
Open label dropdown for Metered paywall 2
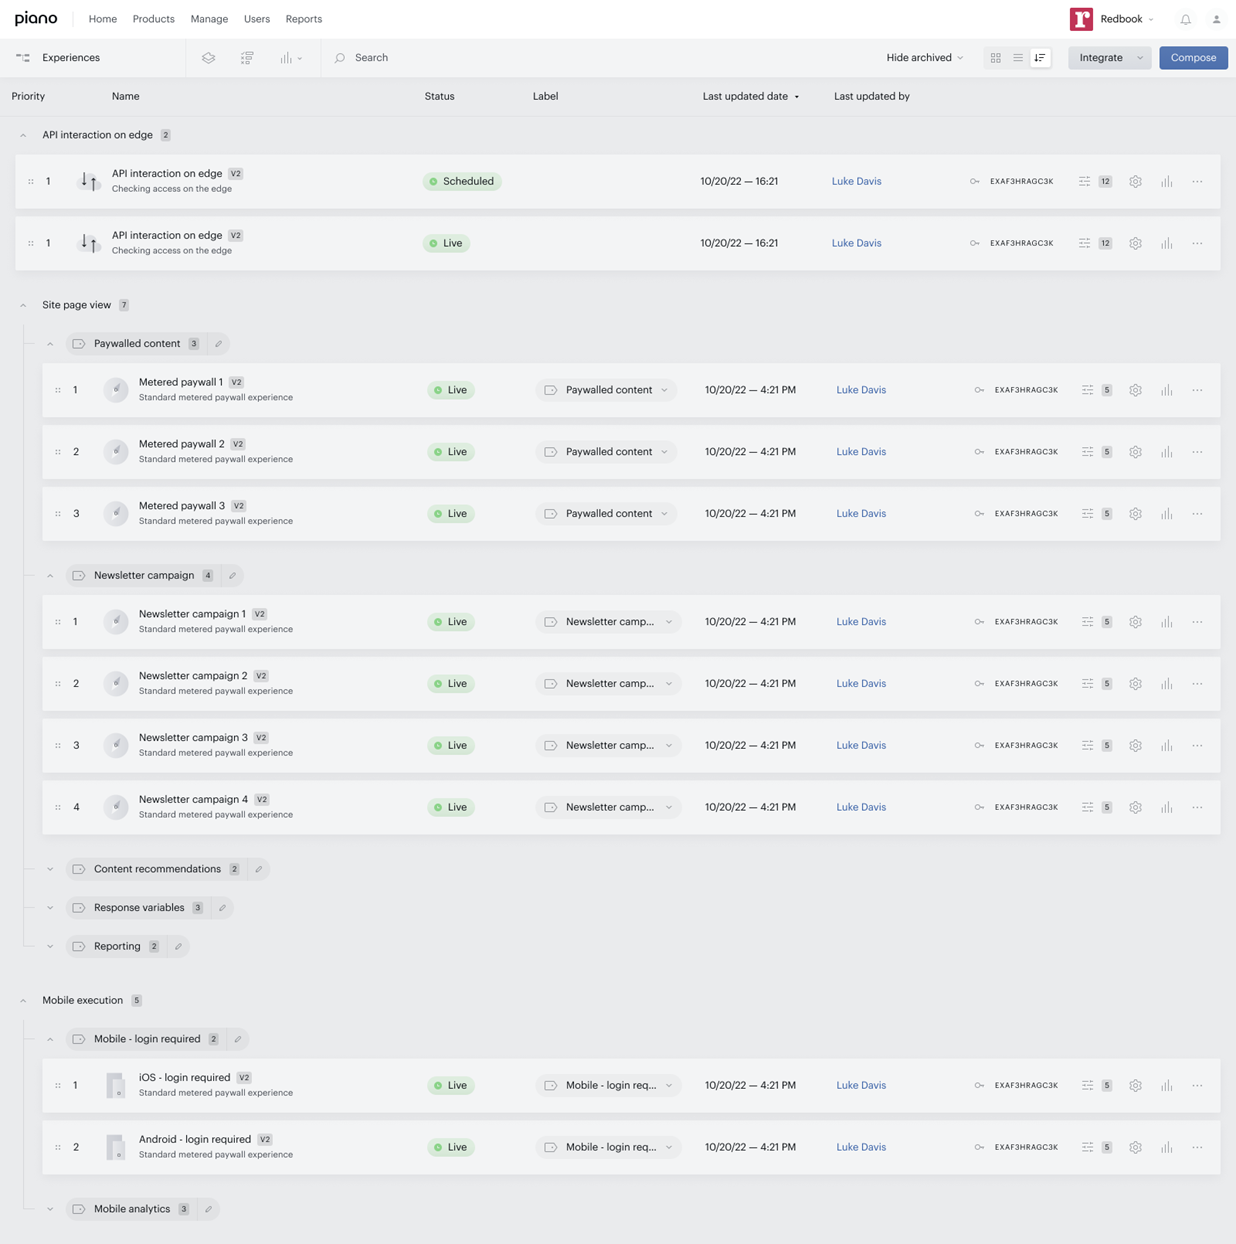pos(607,452)
